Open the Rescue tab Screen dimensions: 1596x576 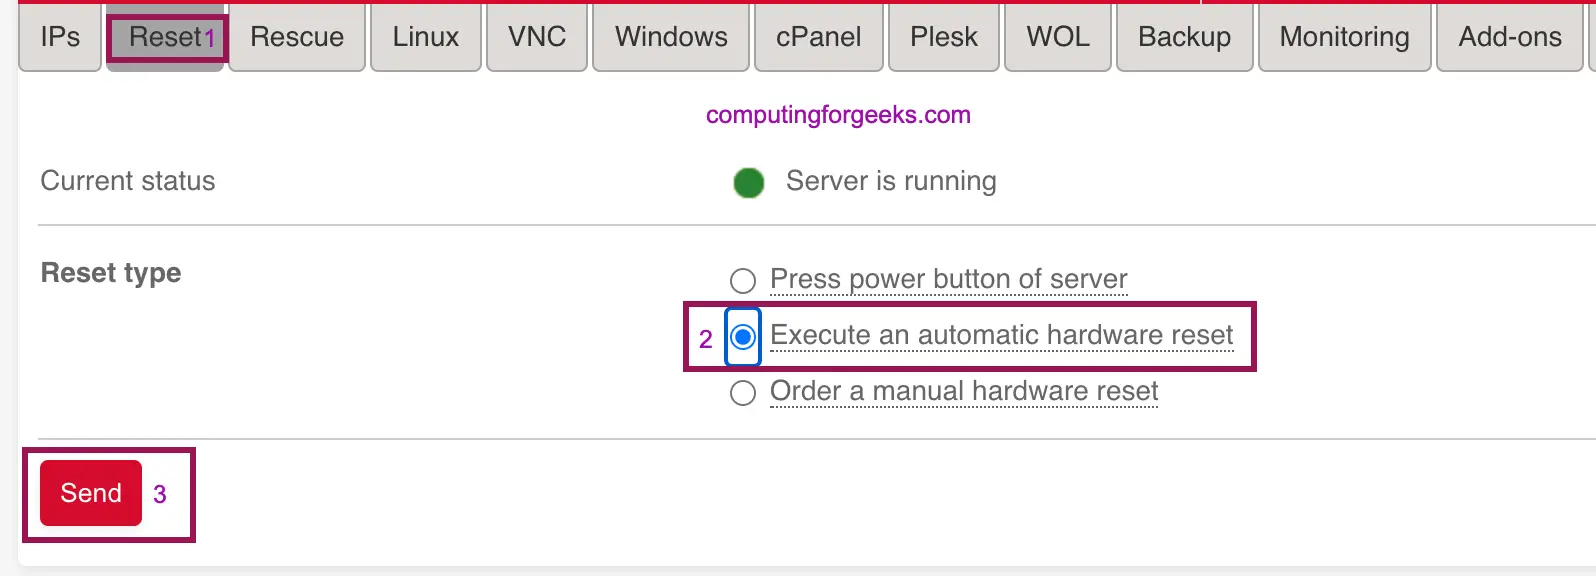point(296,37)
